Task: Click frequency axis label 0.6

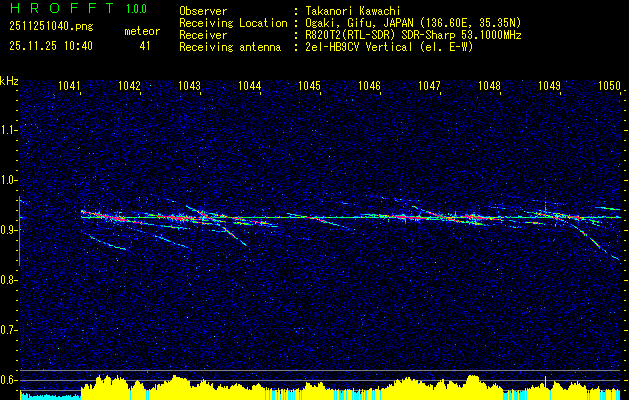Action: click(x=8, y=380)
